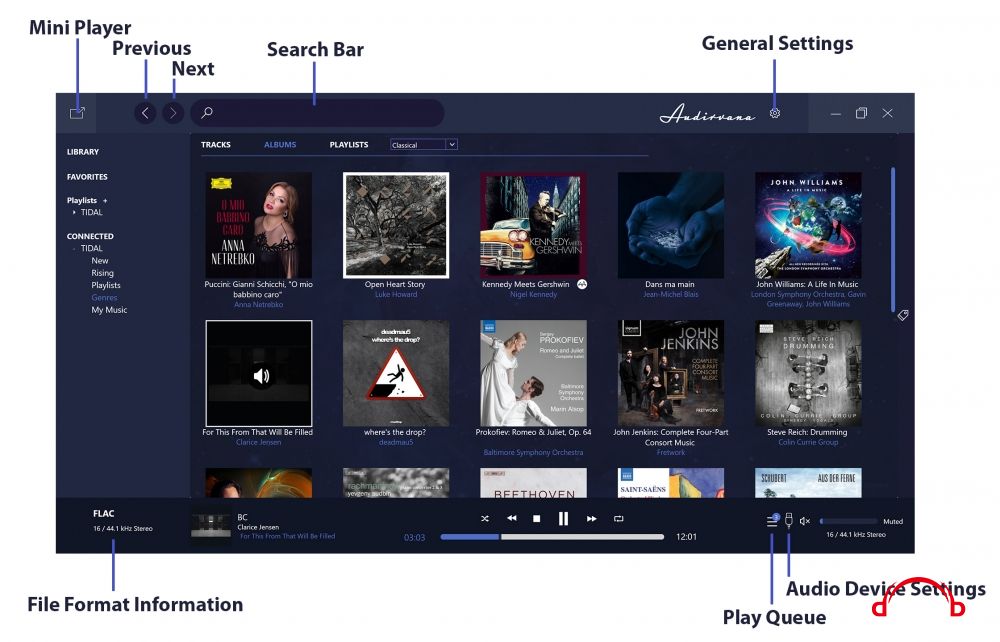Skip to the next track with fast-forward
The image size is (1000, 642).
pyautogui.click(x=591, y=518)
